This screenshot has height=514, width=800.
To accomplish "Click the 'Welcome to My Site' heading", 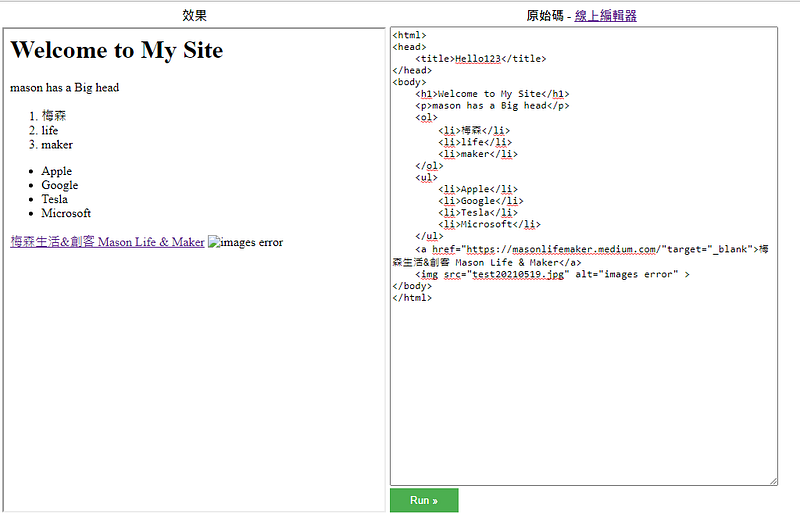I will coord(117,51).
